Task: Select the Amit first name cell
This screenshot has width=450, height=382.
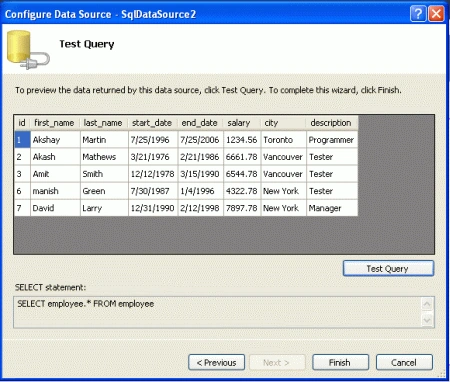Action: 55,174
